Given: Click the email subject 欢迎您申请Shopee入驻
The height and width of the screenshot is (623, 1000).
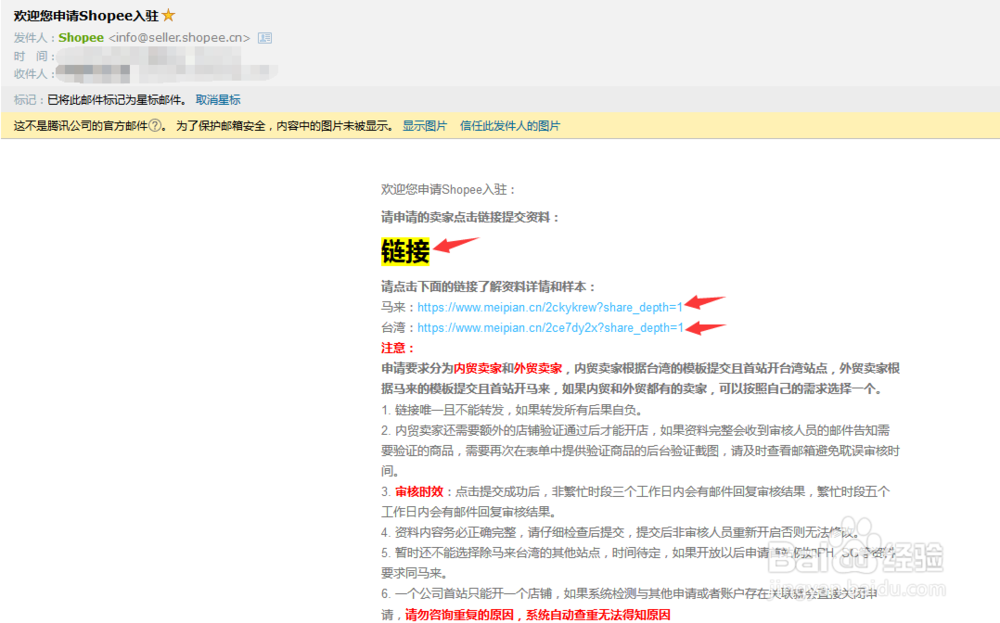Looking at the screenshot, I should (x=86, y=15).
